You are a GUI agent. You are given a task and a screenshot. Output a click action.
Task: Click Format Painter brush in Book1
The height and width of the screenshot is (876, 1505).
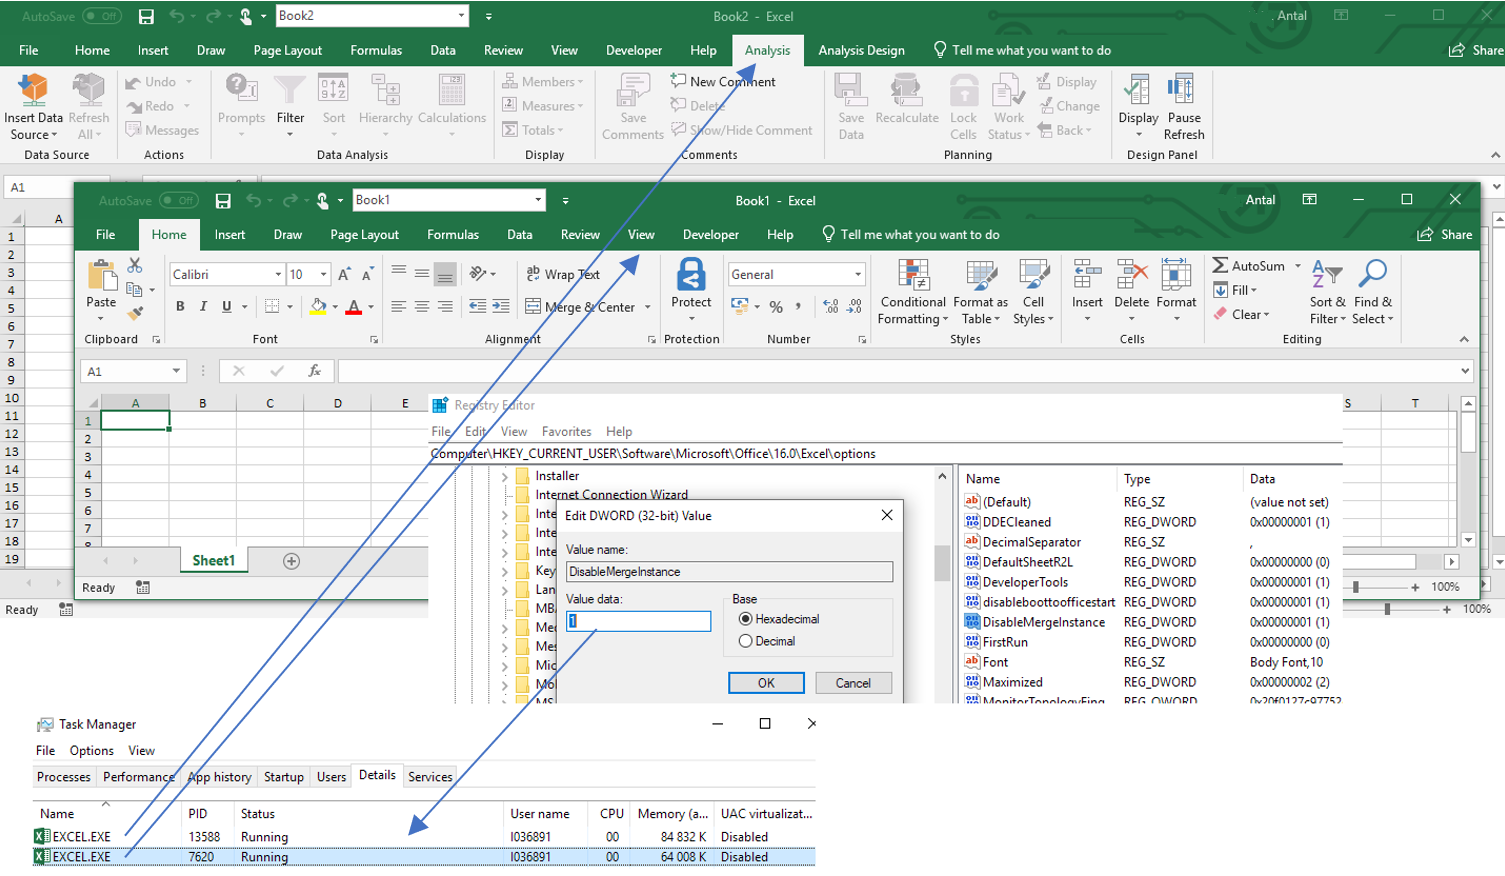coord(135,313)
